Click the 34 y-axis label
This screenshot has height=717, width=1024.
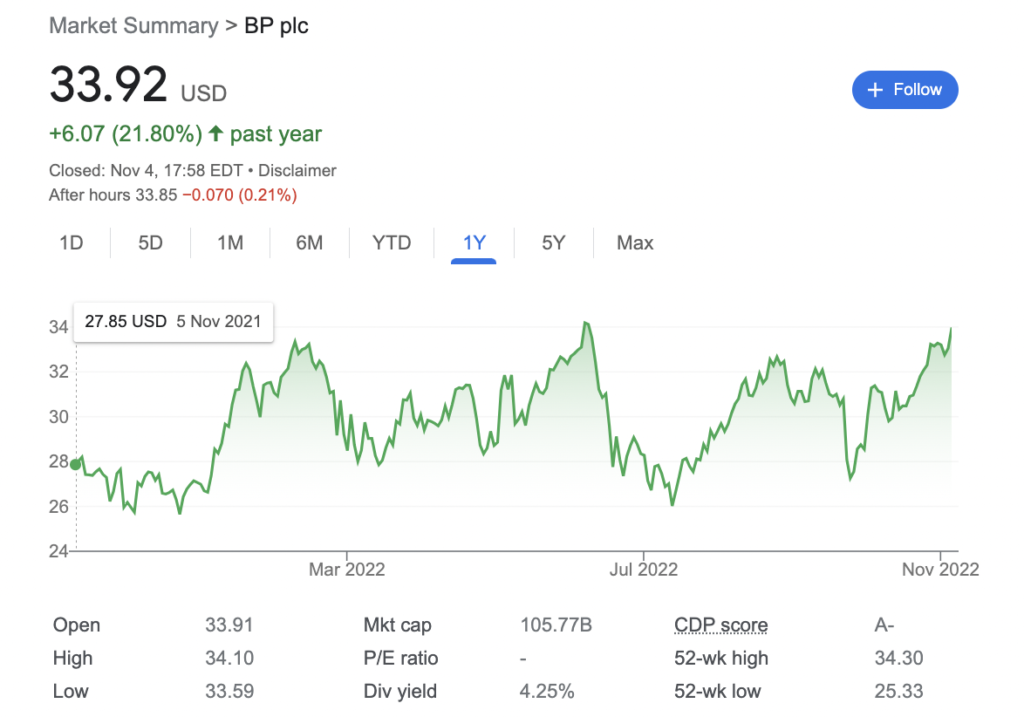(x=59, y=327)
